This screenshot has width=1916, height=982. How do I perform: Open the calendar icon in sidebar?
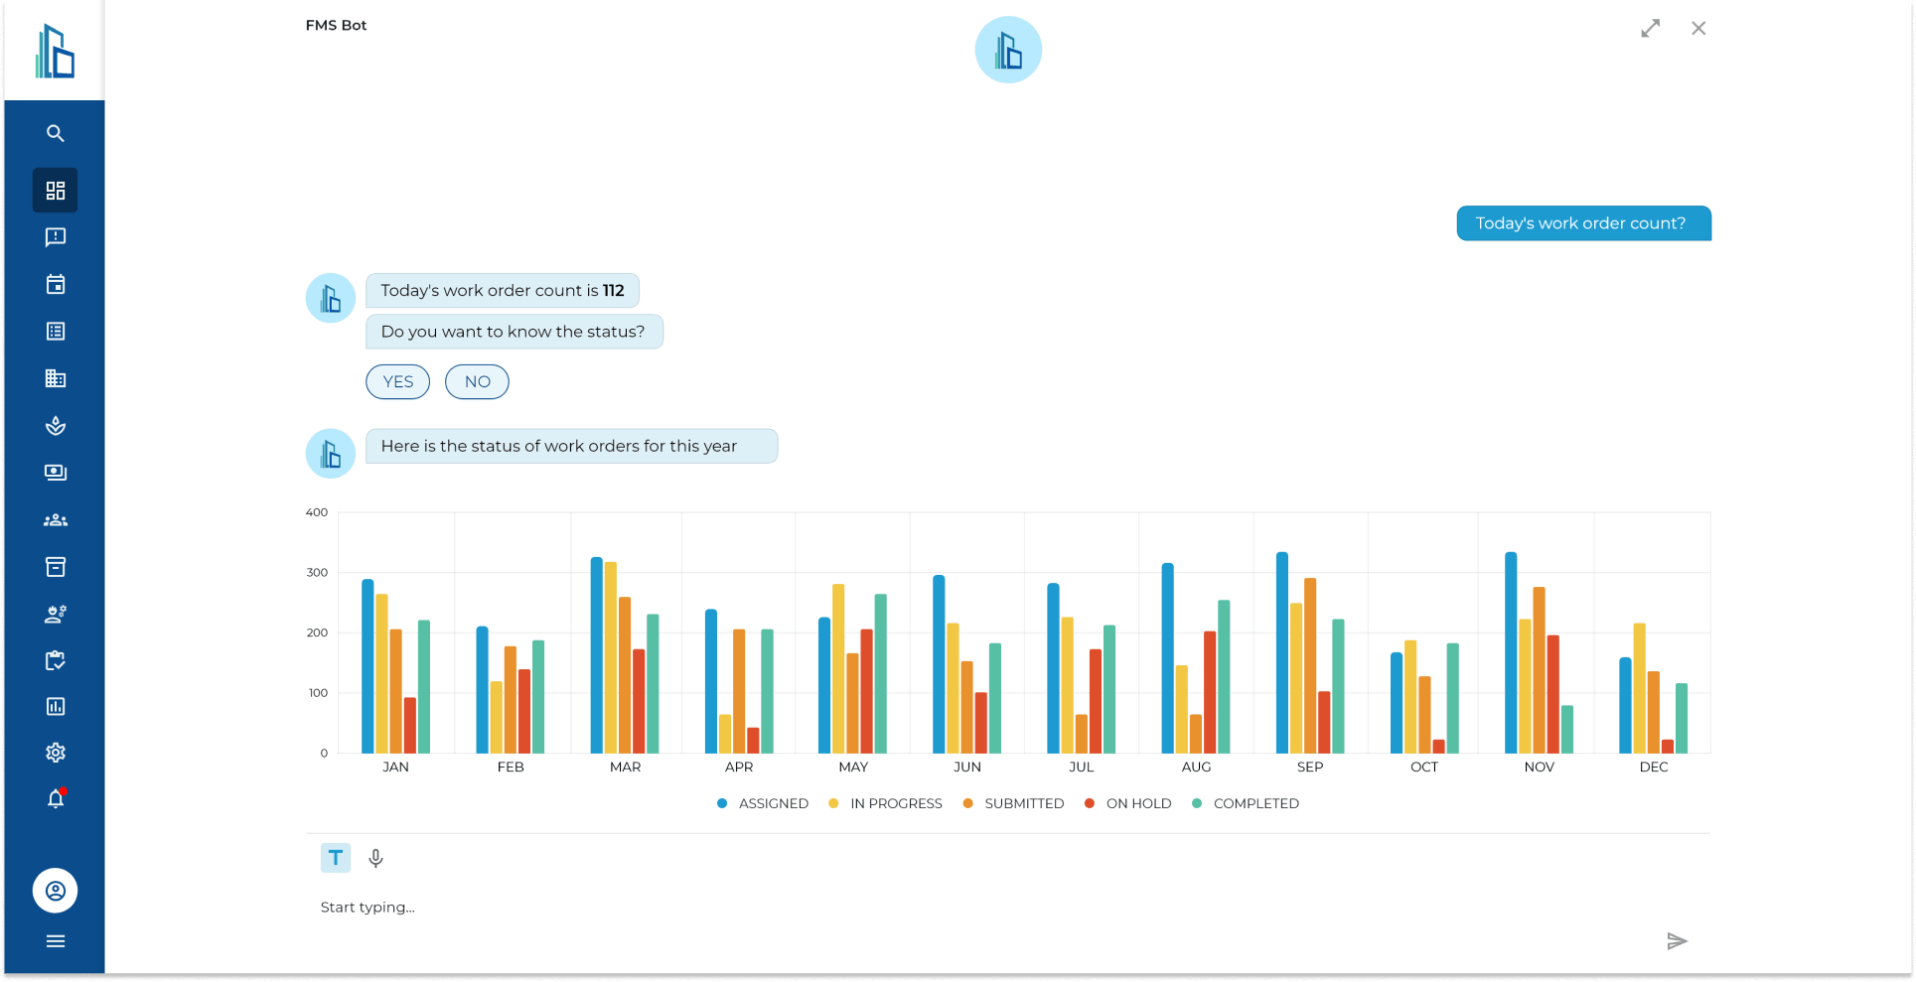click(55, 285)
